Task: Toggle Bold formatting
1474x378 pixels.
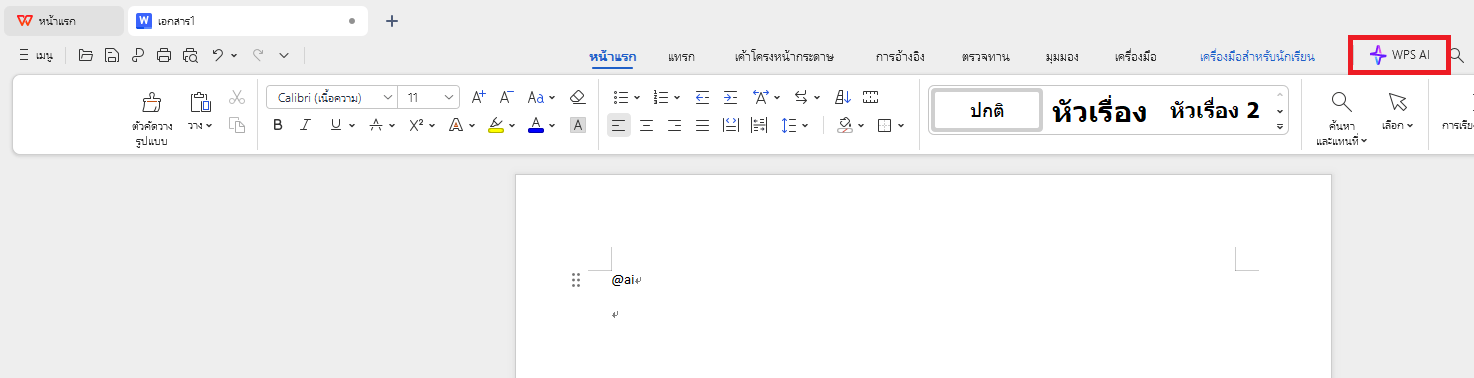Action: click(278, 125)
